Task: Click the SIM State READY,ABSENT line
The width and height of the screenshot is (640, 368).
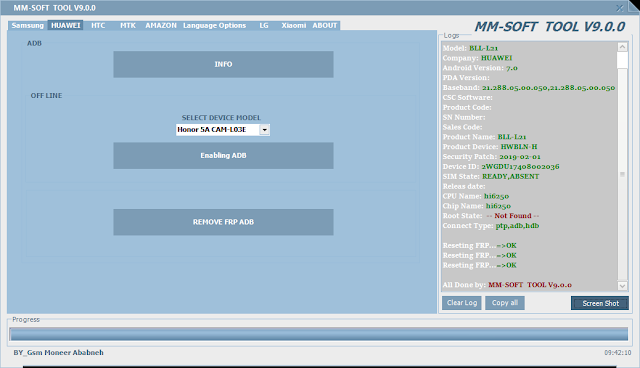Action: click(x=491, y=176)
